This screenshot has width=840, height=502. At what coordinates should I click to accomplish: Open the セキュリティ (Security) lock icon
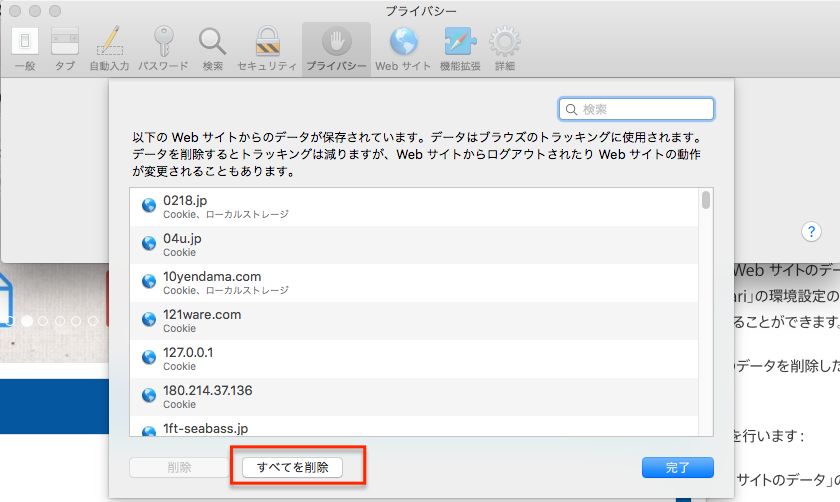coord(266,43)
